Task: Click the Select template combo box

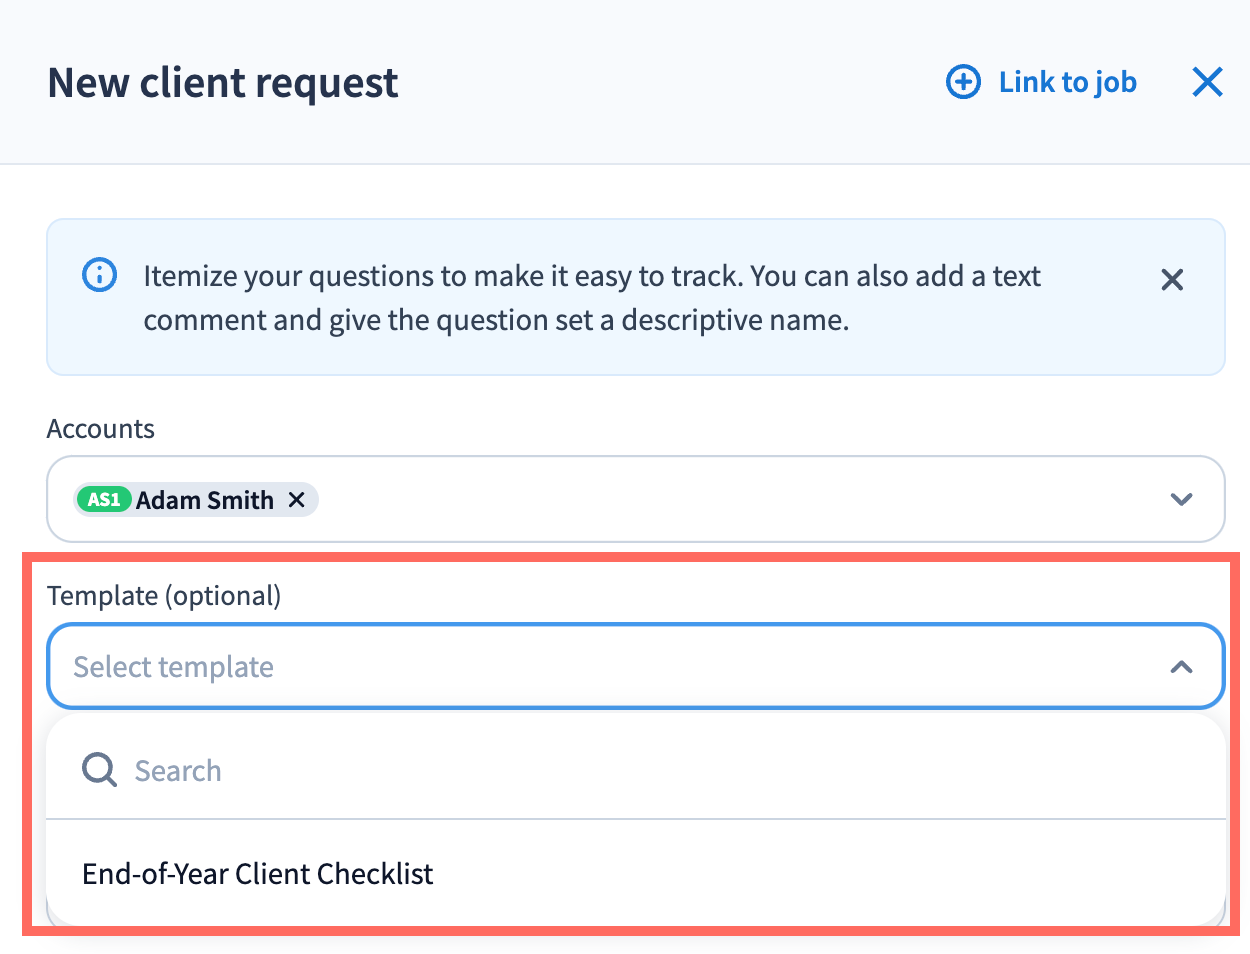Action: click(600, 667)
